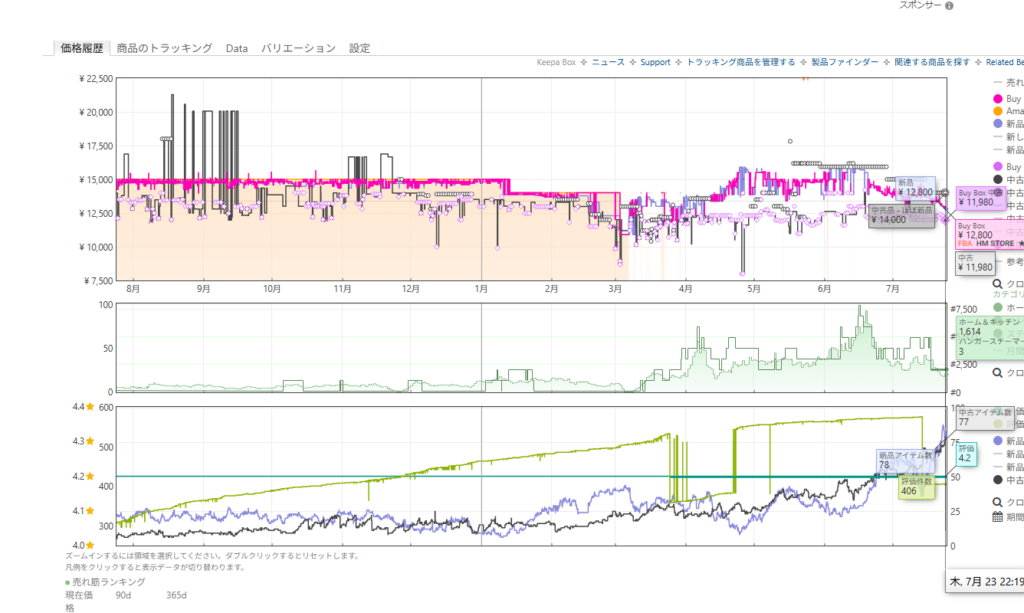The height and width of the screenshot is (613, 1024).
Task: Click the Support link
Action: pos(655,62)
